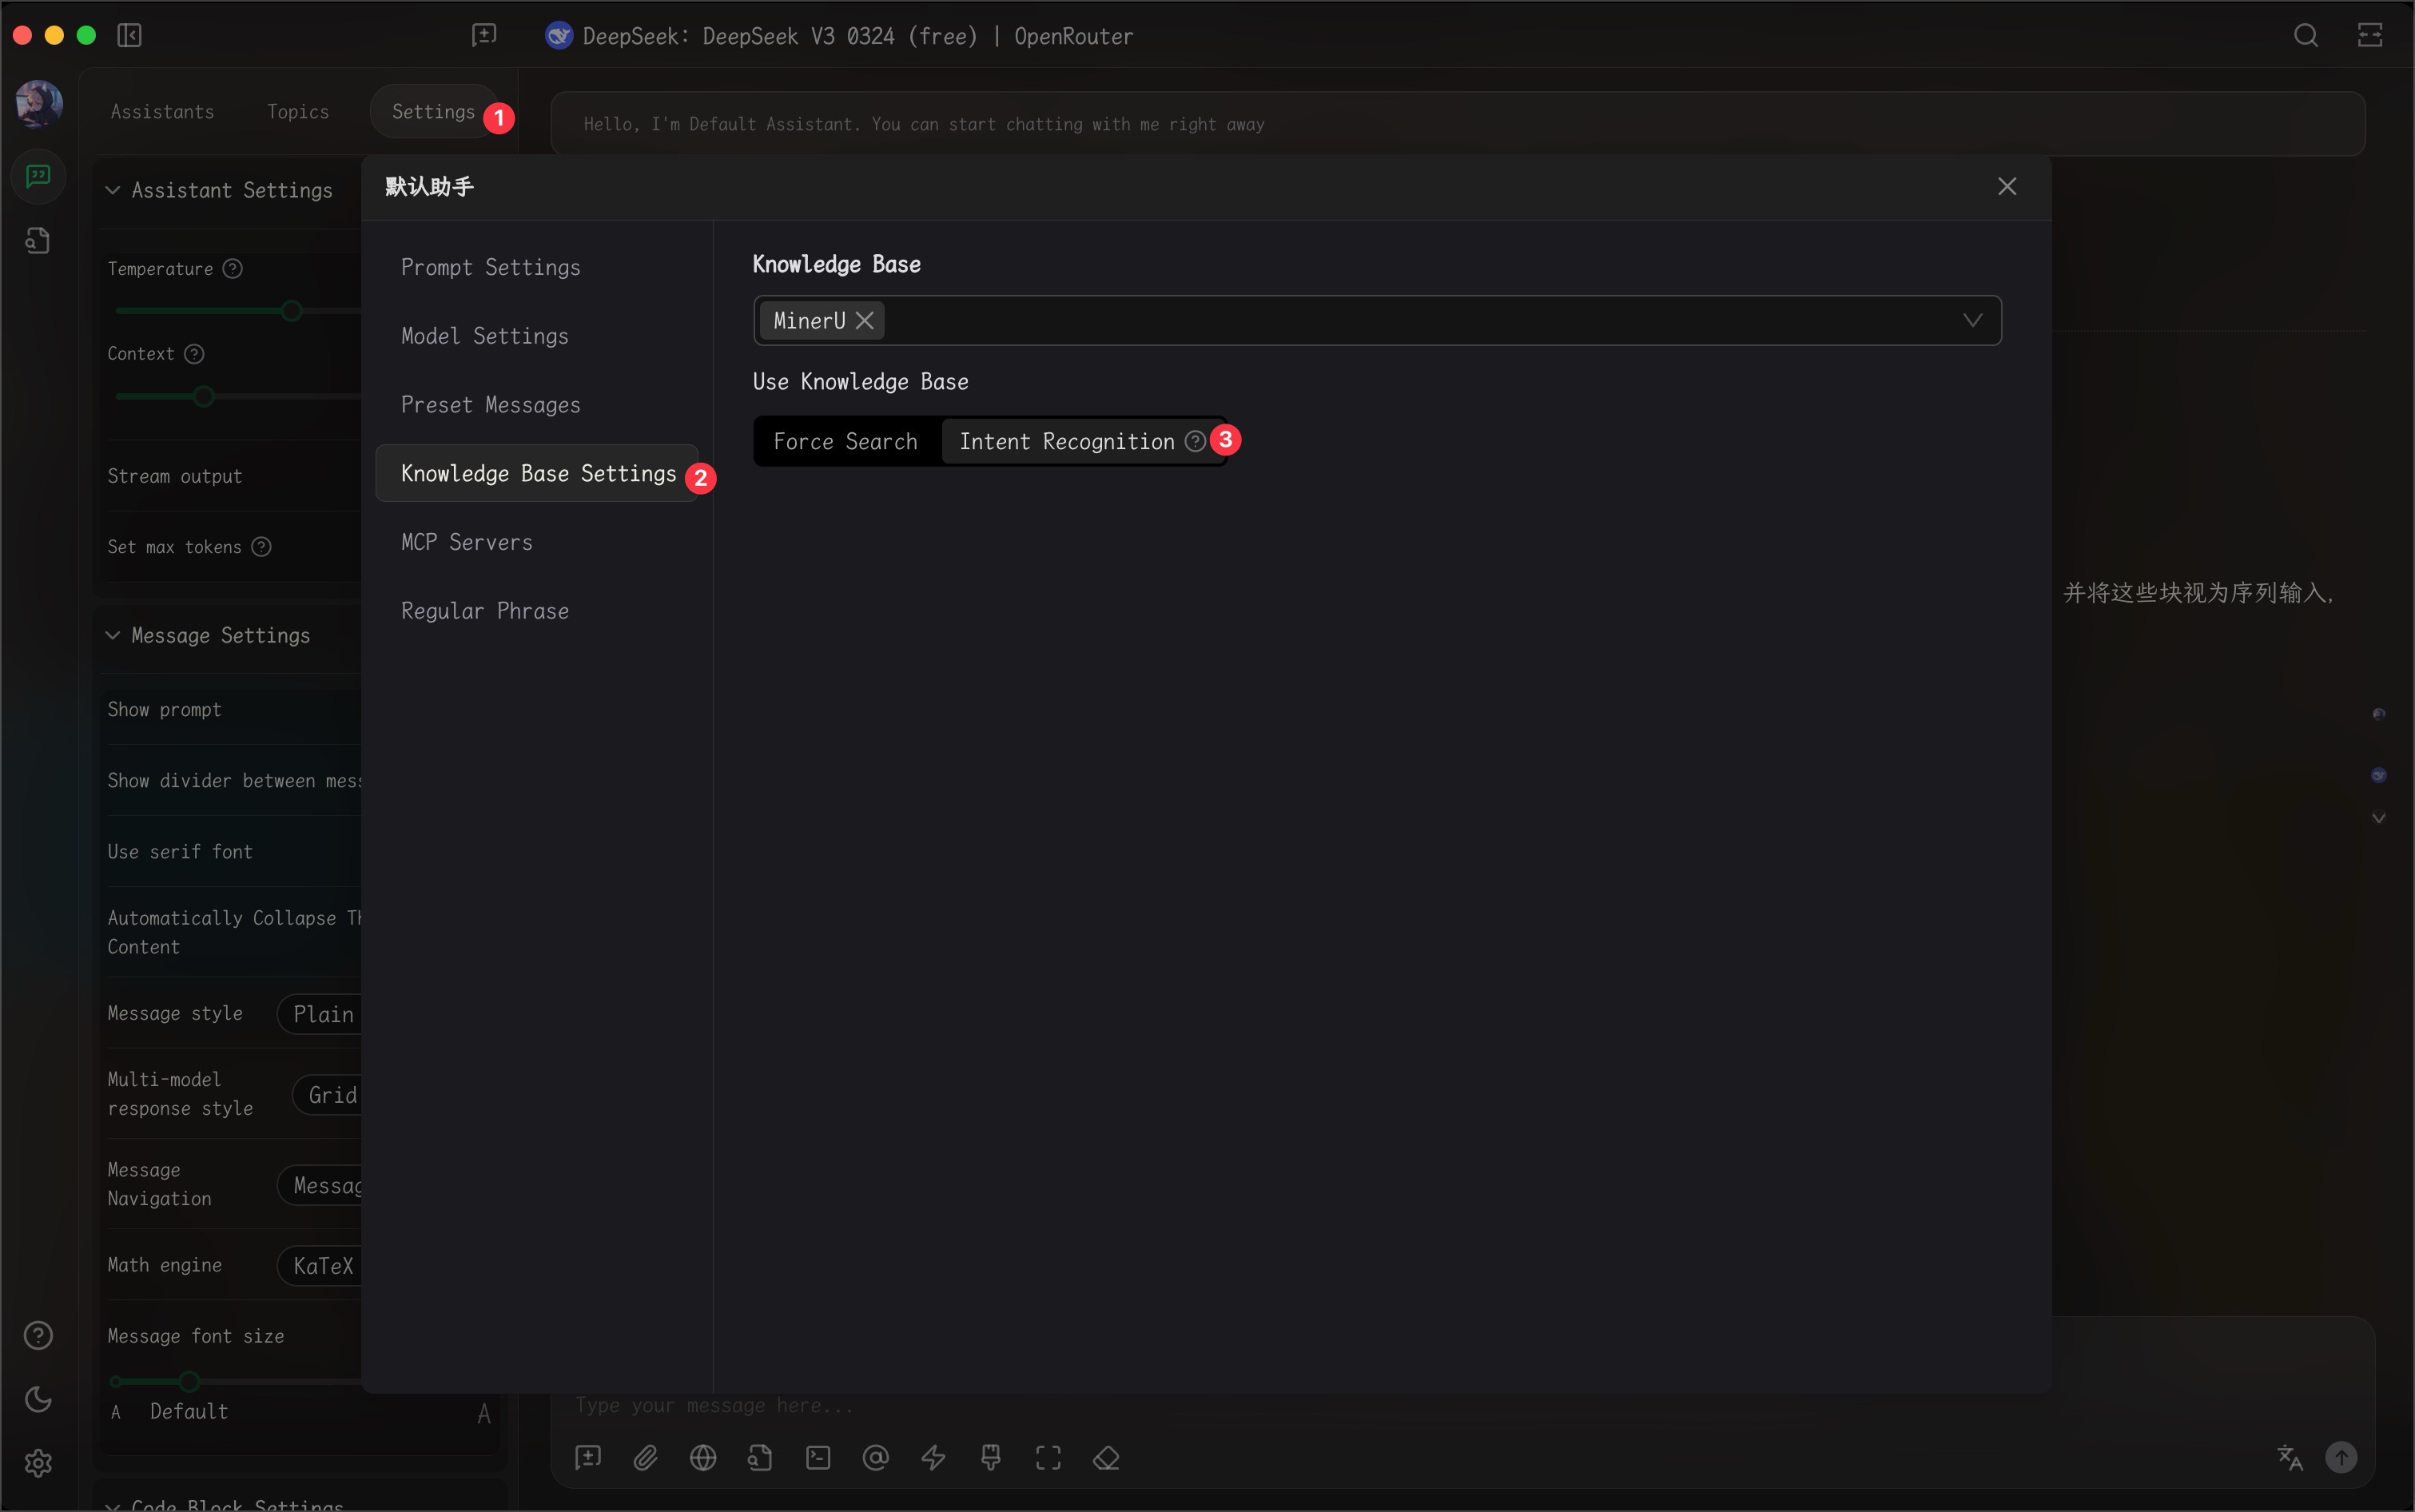Open the MCP Servers menu item
This screenshot has width=2415, height=1512.
click(467, 542)
